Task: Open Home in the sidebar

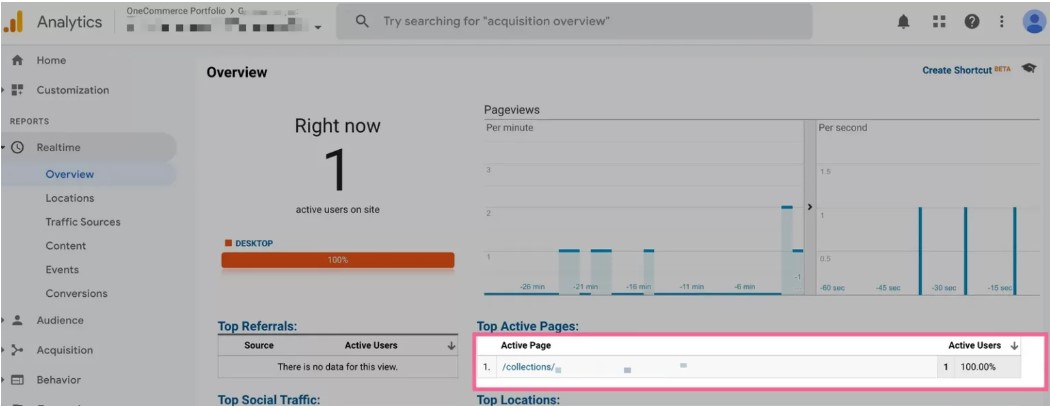Action: (x=52, y=60)
